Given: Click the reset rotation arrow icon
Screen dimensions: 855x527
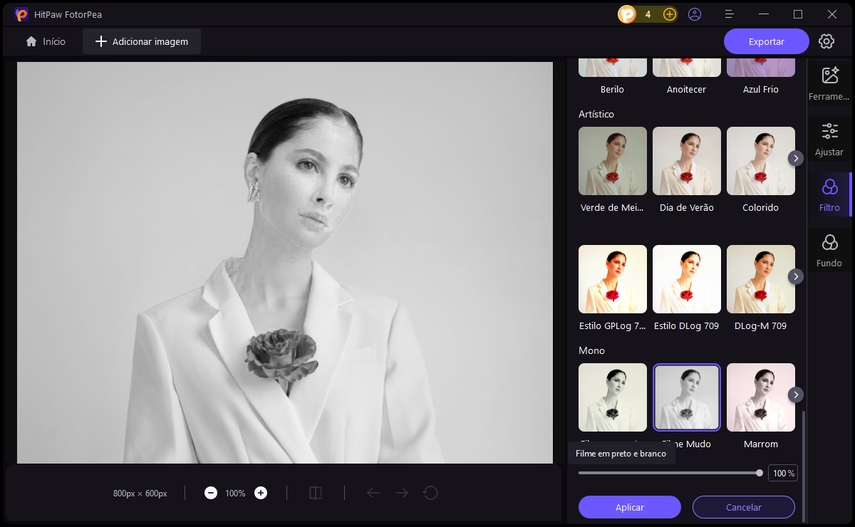Looking at the screenshot, I should [x=431, y=493].
